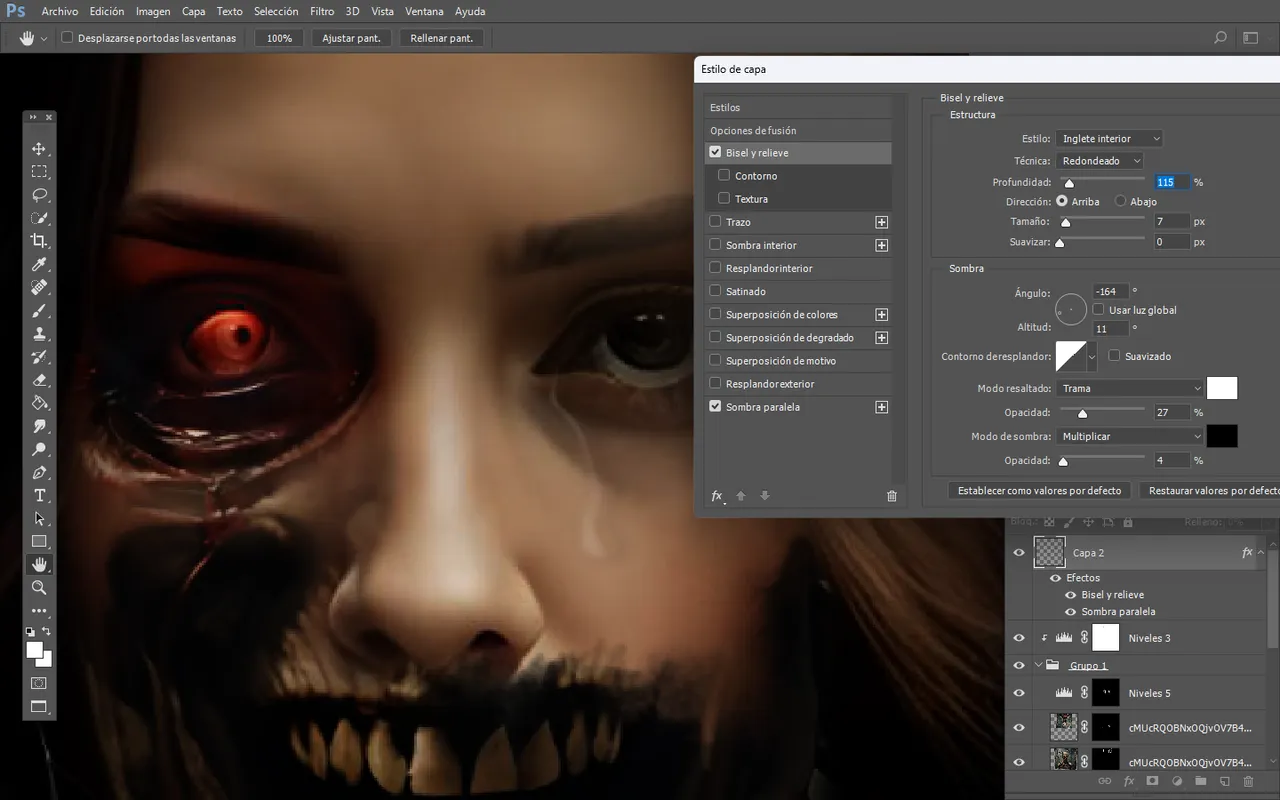
Task: Add a layer mask from the Layers panel
Action: pyautogui.click(x=1152, y=781)
